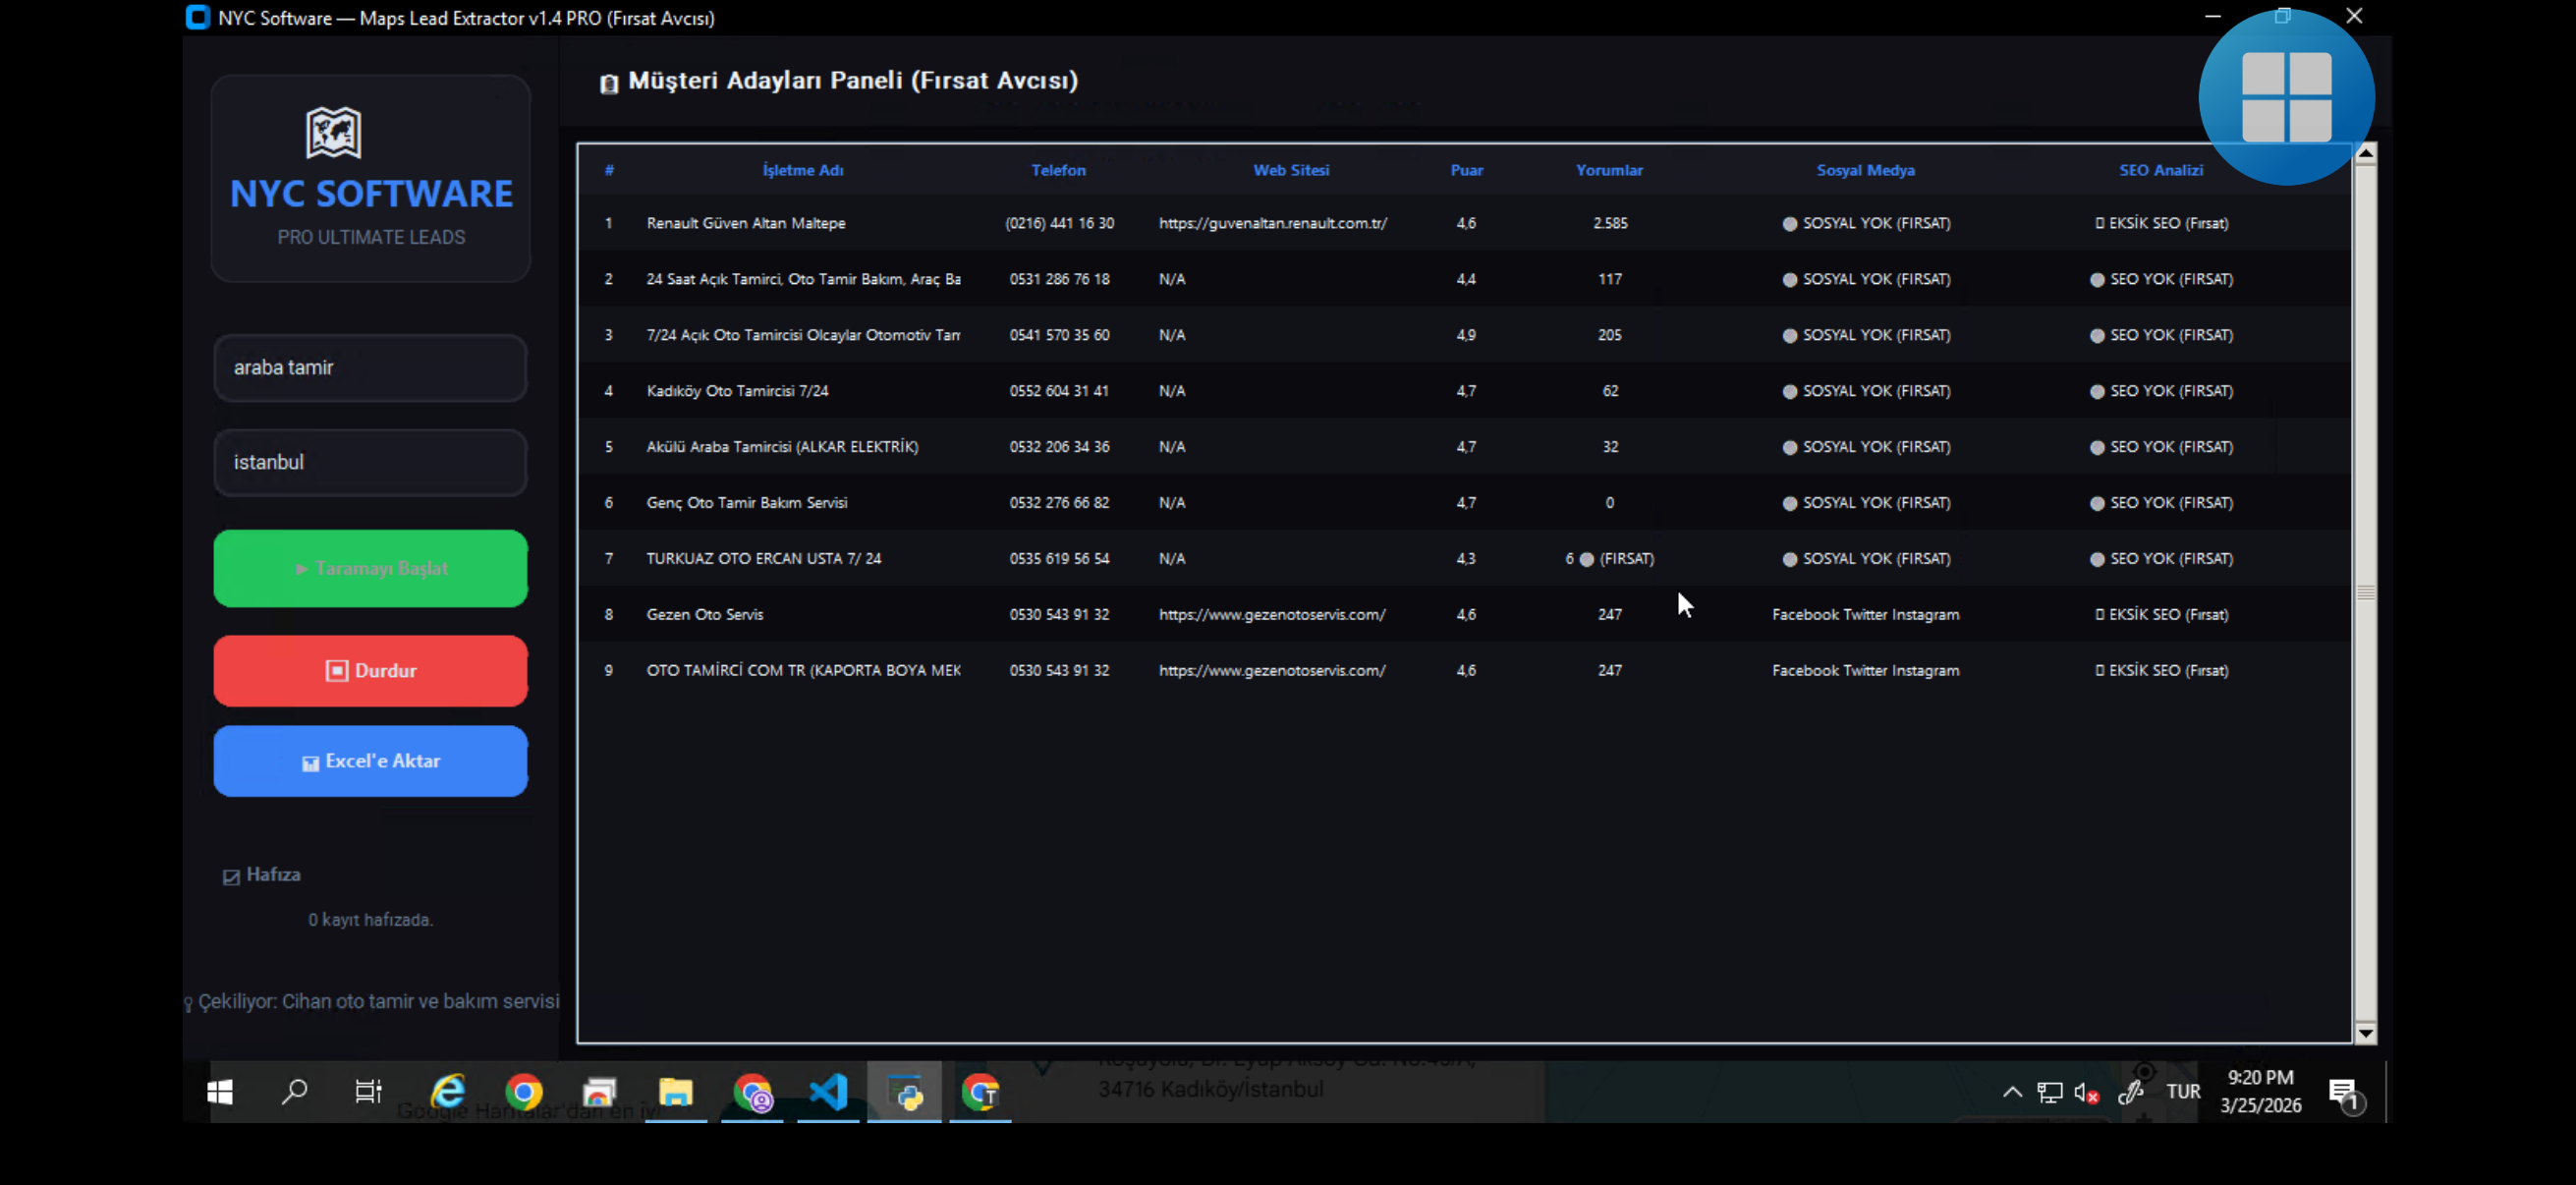
Task: Open taskbar search magnifier
Action: click(294, 1092)
